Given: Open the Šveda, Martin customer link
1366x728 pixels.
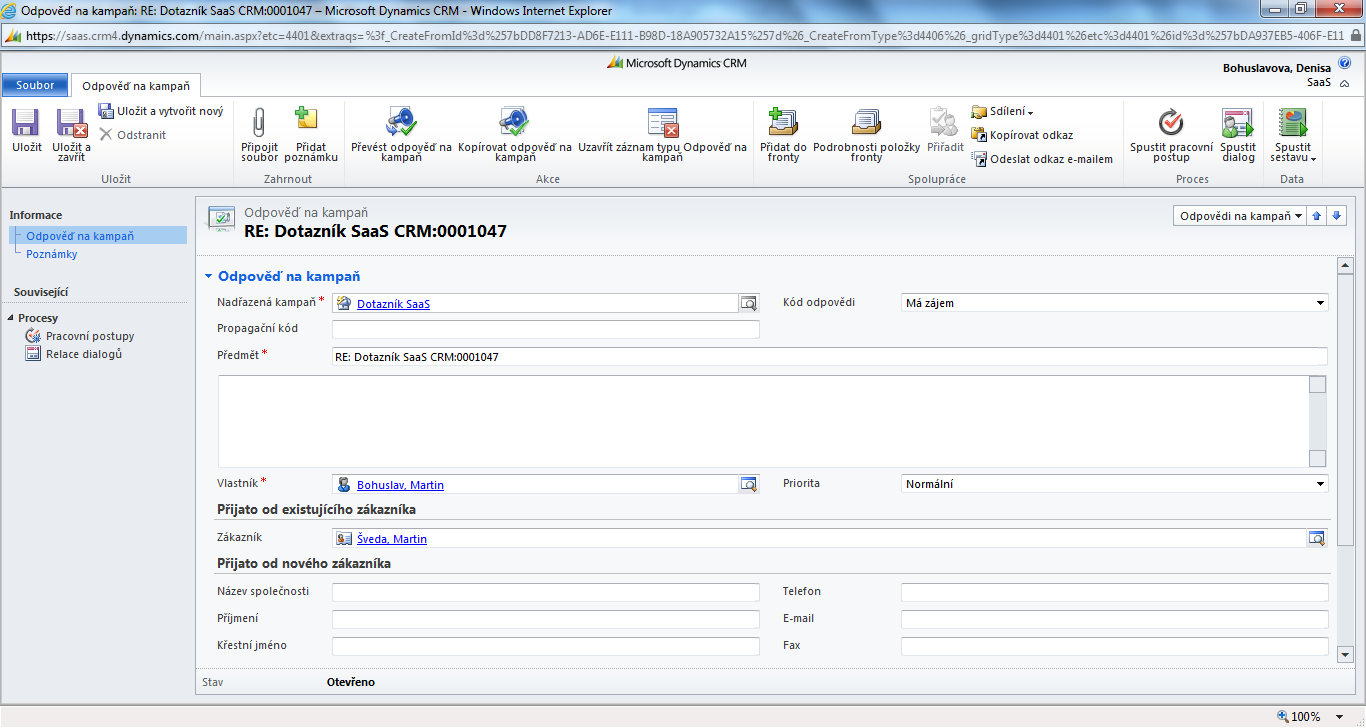Looking at the screenshot, I should coord(392,539).
